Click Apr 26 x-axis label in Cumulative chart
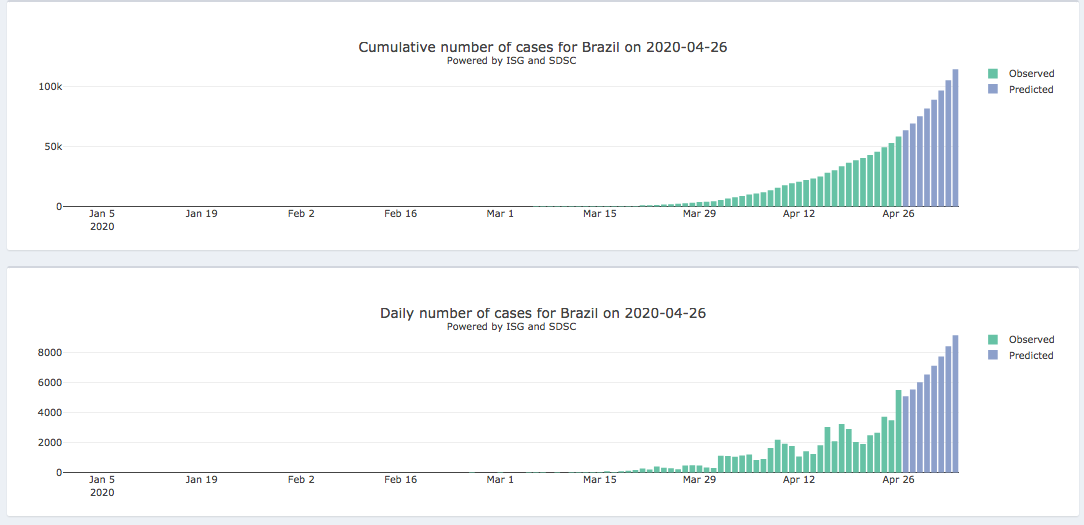 click(898, 214)
